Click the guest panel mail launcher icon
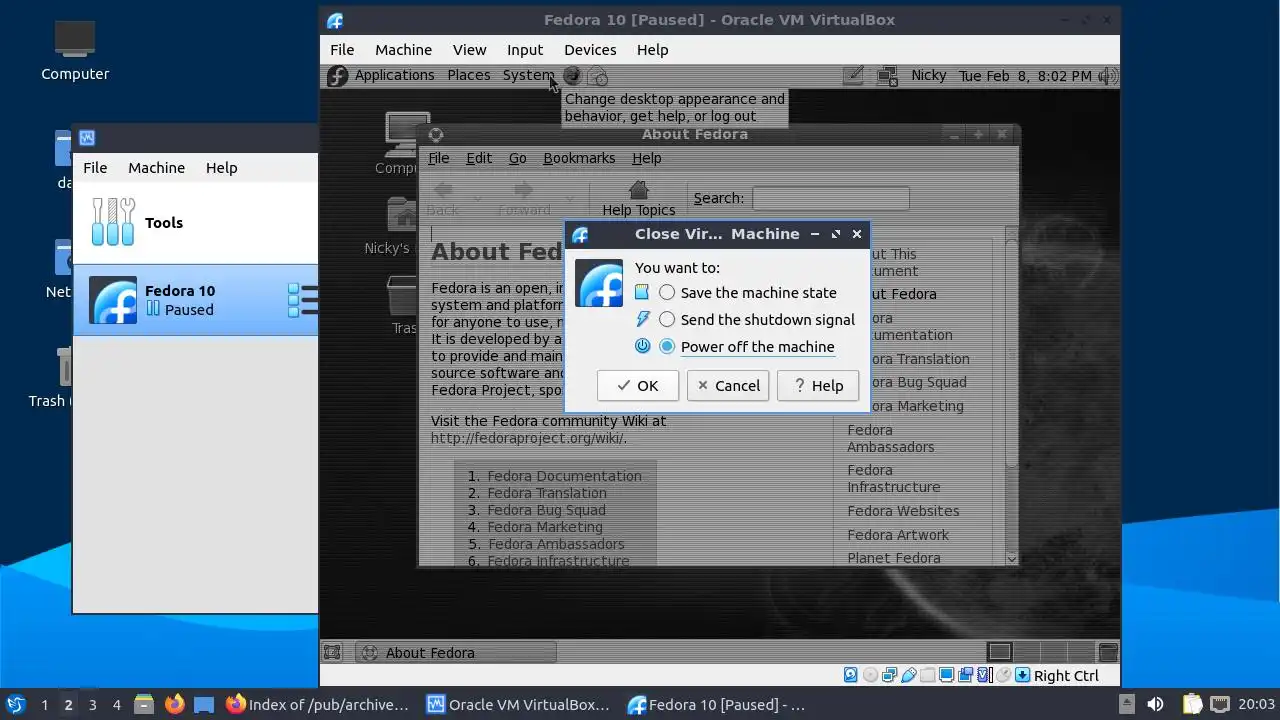1280x720 pixels. 597,76
